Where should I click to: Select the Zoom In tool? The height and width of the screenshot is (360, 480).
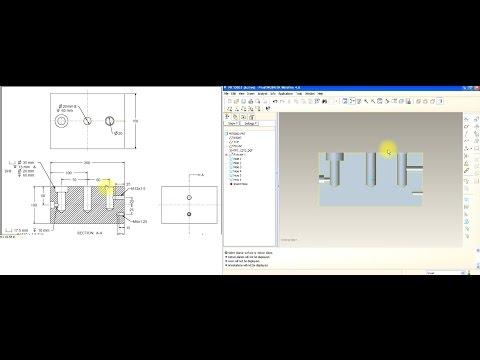pyautogui.click(x=366, y=101)
